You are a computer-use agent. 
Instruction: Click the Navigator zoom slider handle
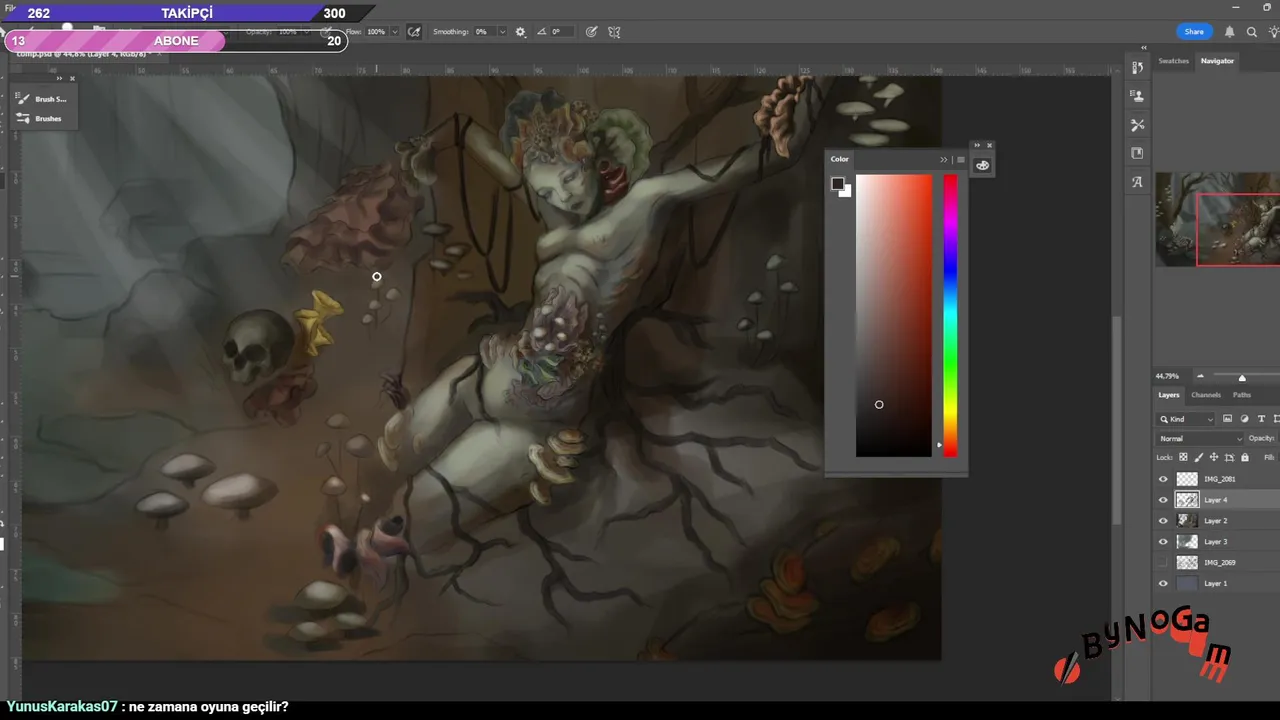point(1242,377)
